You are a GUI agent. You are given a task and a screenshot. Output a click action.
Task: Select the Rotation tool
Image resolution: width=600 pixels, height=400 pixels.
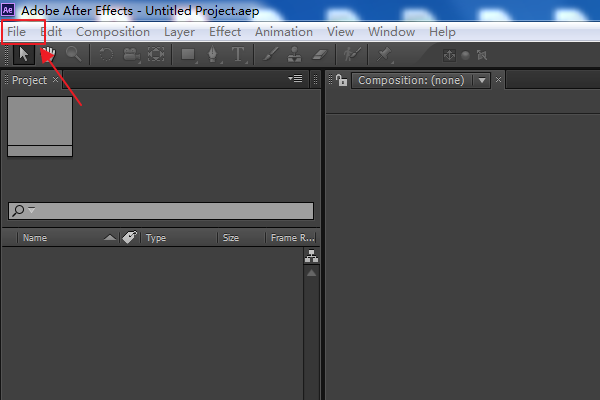(x=106, y=54)
